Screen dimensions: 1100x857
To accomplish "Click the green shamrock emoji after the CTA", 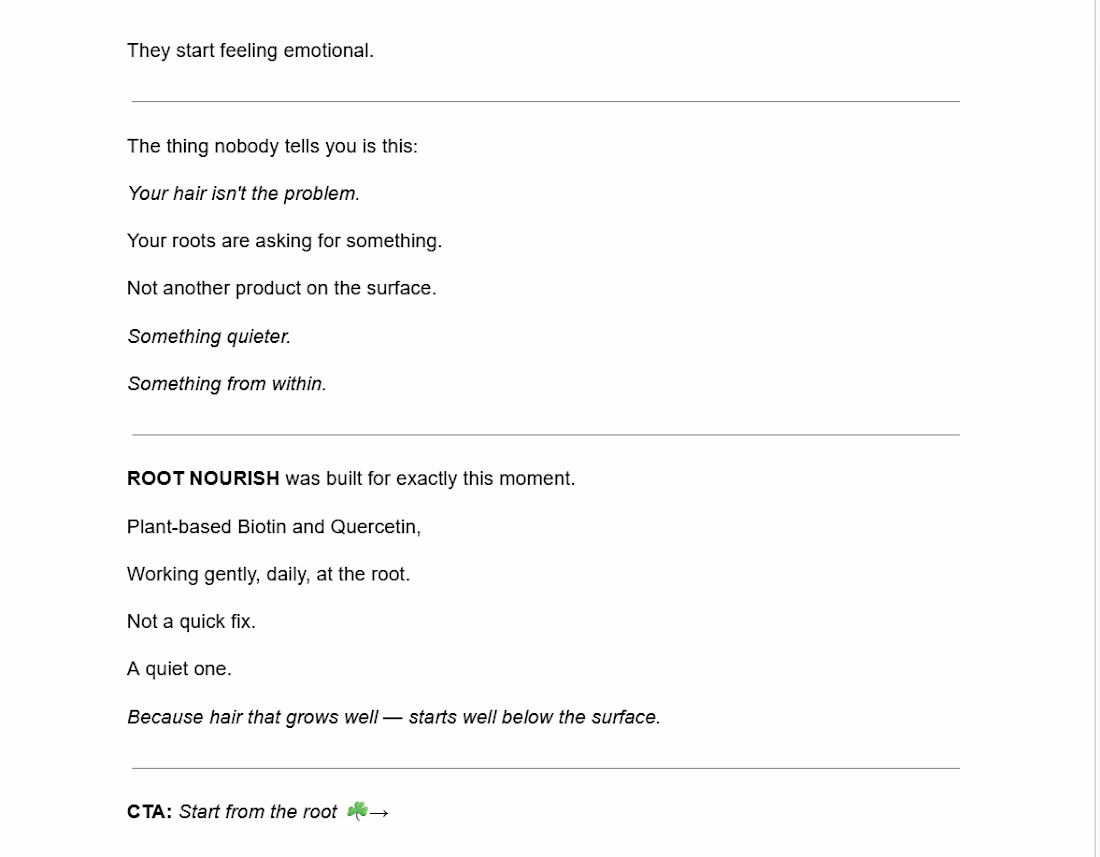I will tap(357, 811).
